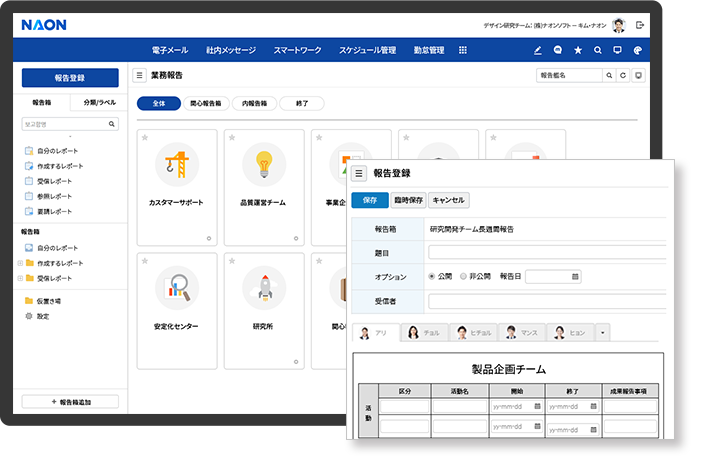Screen dimensions: 710x460
Task: Click the star favorites icon in top bar
Action: click(x=577, y=50)
